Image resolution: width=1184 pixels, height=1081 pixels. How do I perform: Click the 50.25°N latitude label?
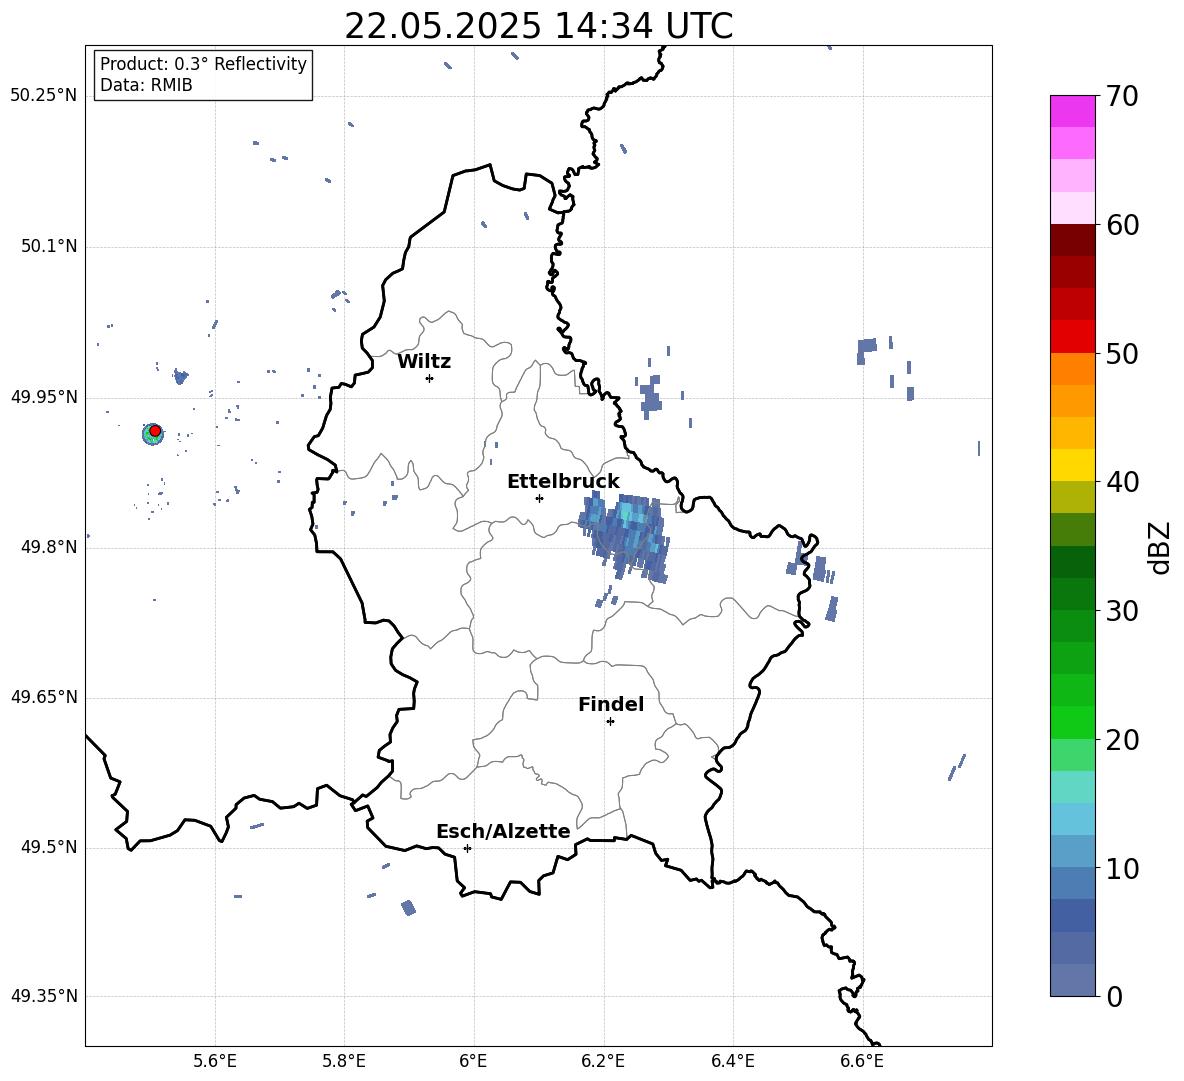pos(44,96)
